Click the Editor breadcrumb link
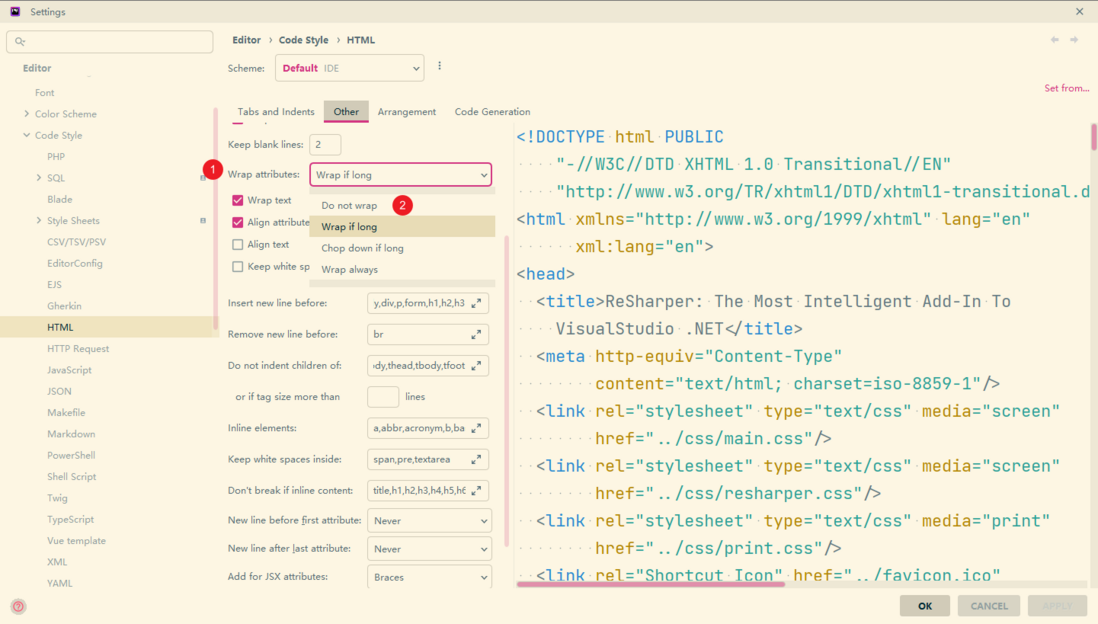 (246, 40)
